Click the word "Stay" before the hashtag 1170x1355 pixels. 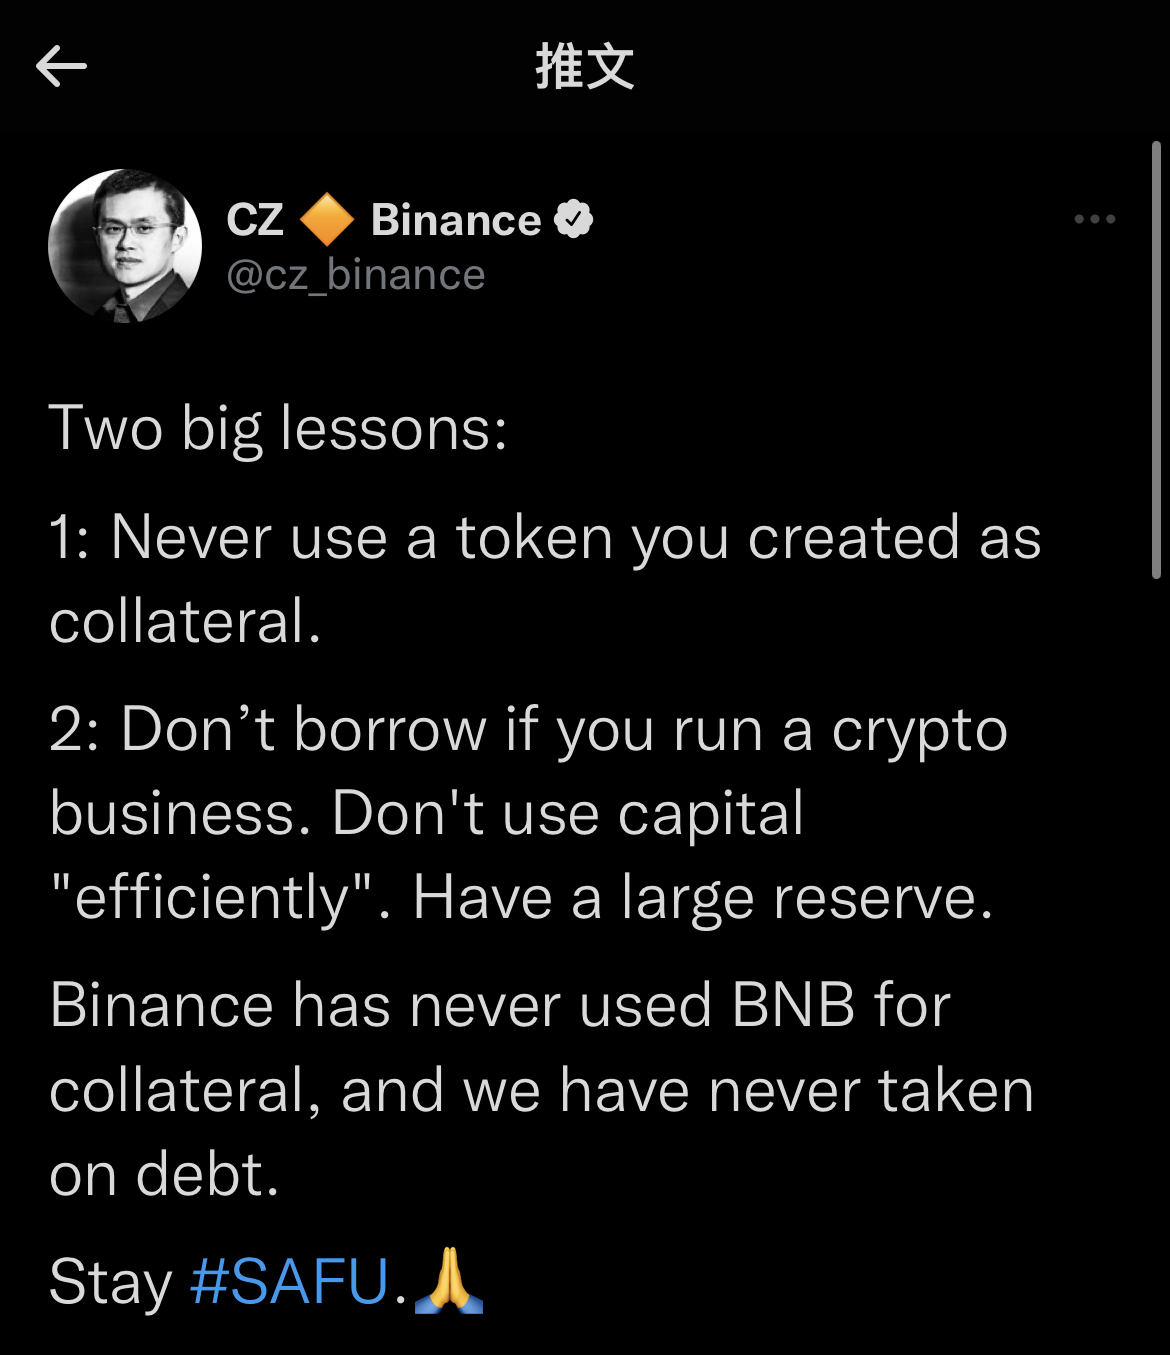(110, 1282)
